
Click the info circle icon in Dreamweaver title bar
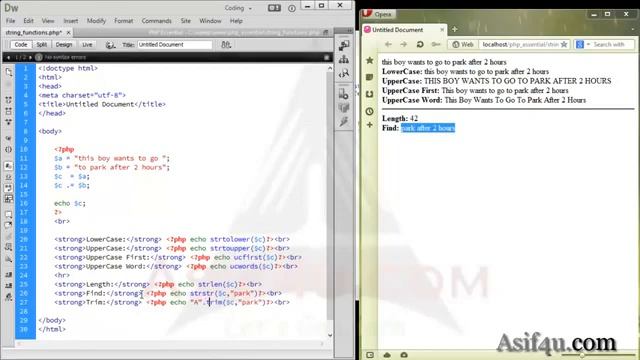coord(292,8)
